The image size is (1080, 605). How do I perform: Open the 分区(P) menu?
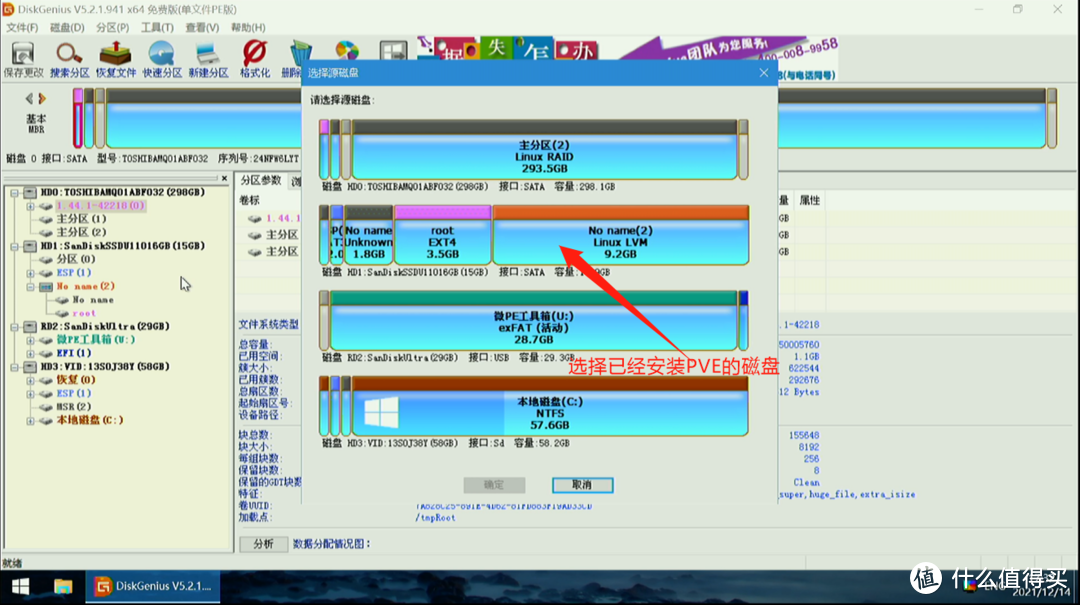(112, 28)
